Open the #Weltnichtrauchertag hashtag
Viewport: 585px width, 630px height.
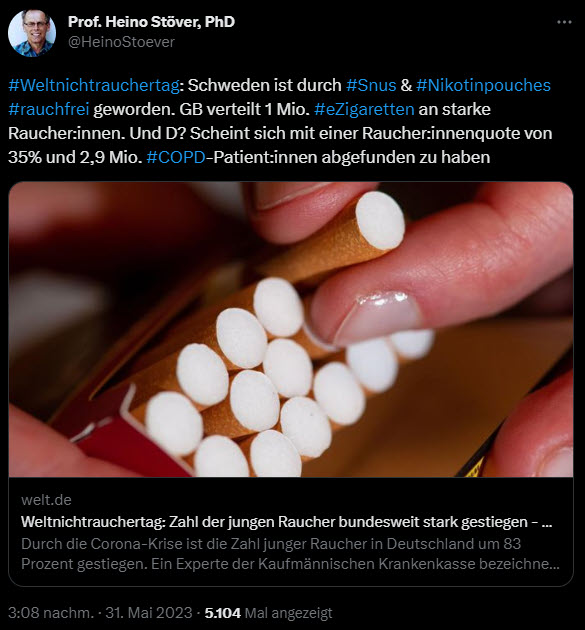pos(94,85)
